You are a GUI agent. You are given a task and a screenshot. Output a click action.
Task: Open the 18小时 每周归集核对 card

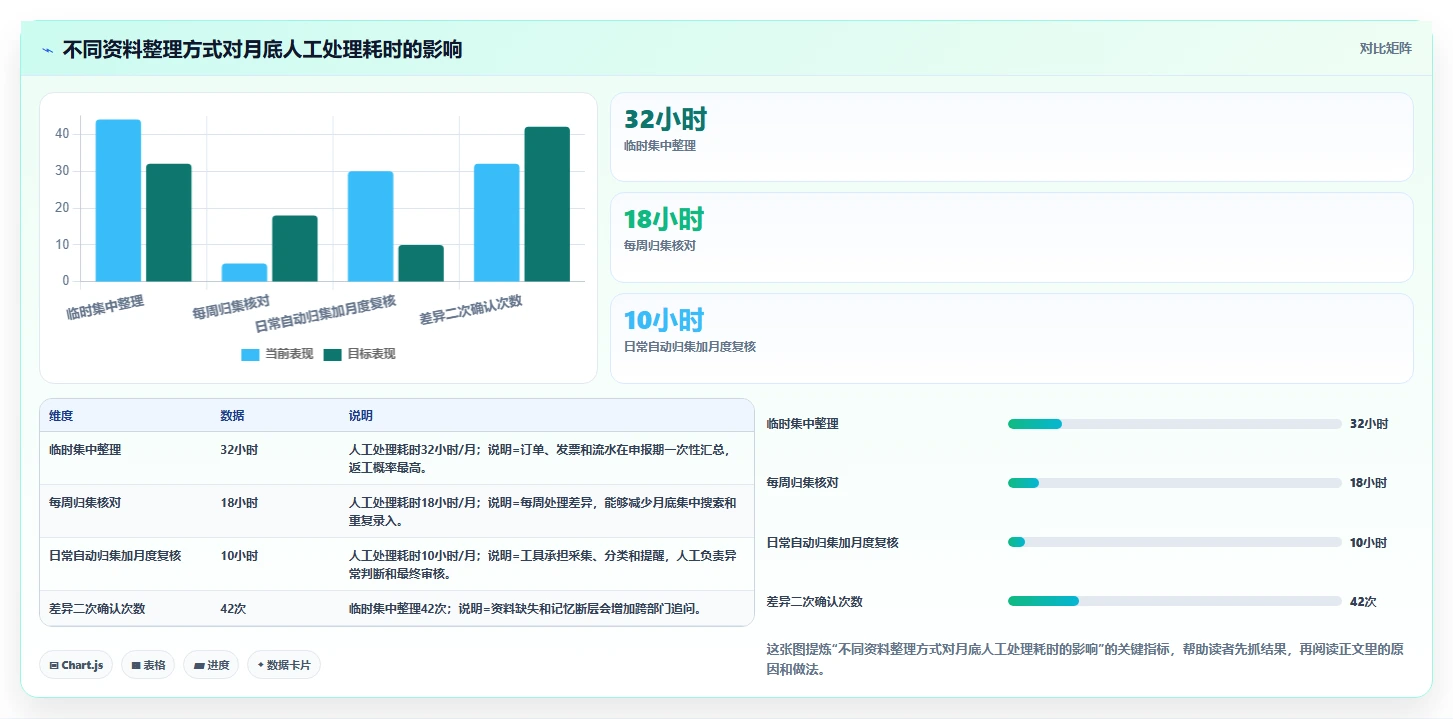1011,237
